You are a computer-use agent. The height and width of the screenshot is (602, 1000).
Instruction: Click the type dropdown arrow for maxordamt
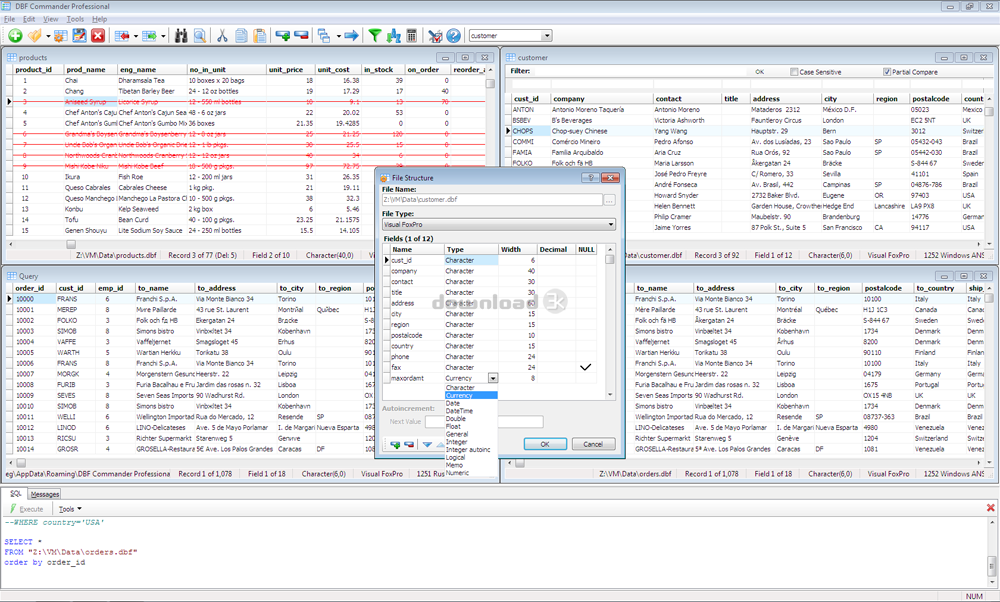(x=493, y=378)
